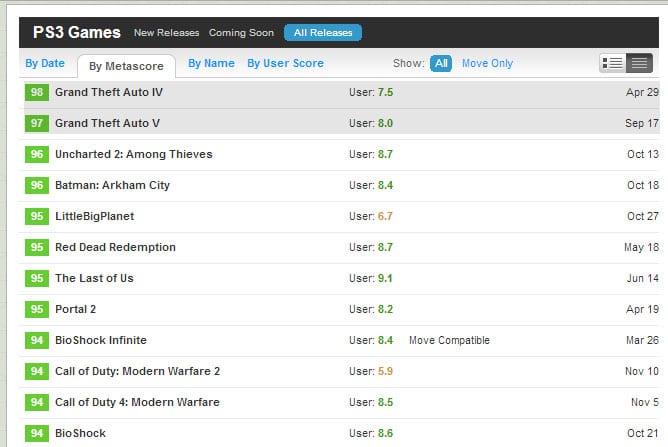
Task: Click Uncharted 2's 96 metascore badge
Action: [37, 154]
